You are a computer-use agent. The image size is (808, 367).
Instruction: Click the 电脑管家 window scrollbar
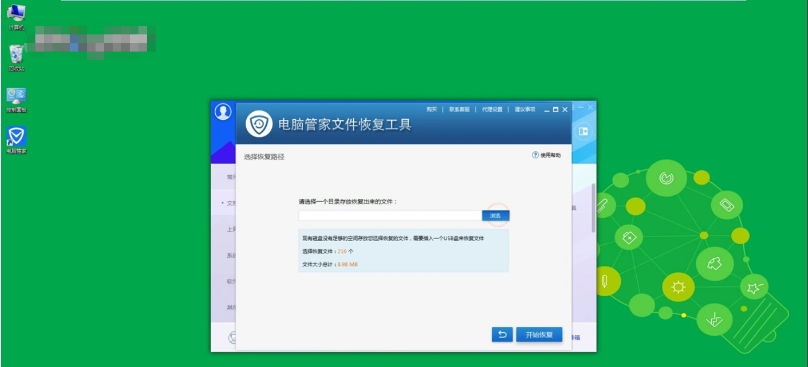[594, 207]
